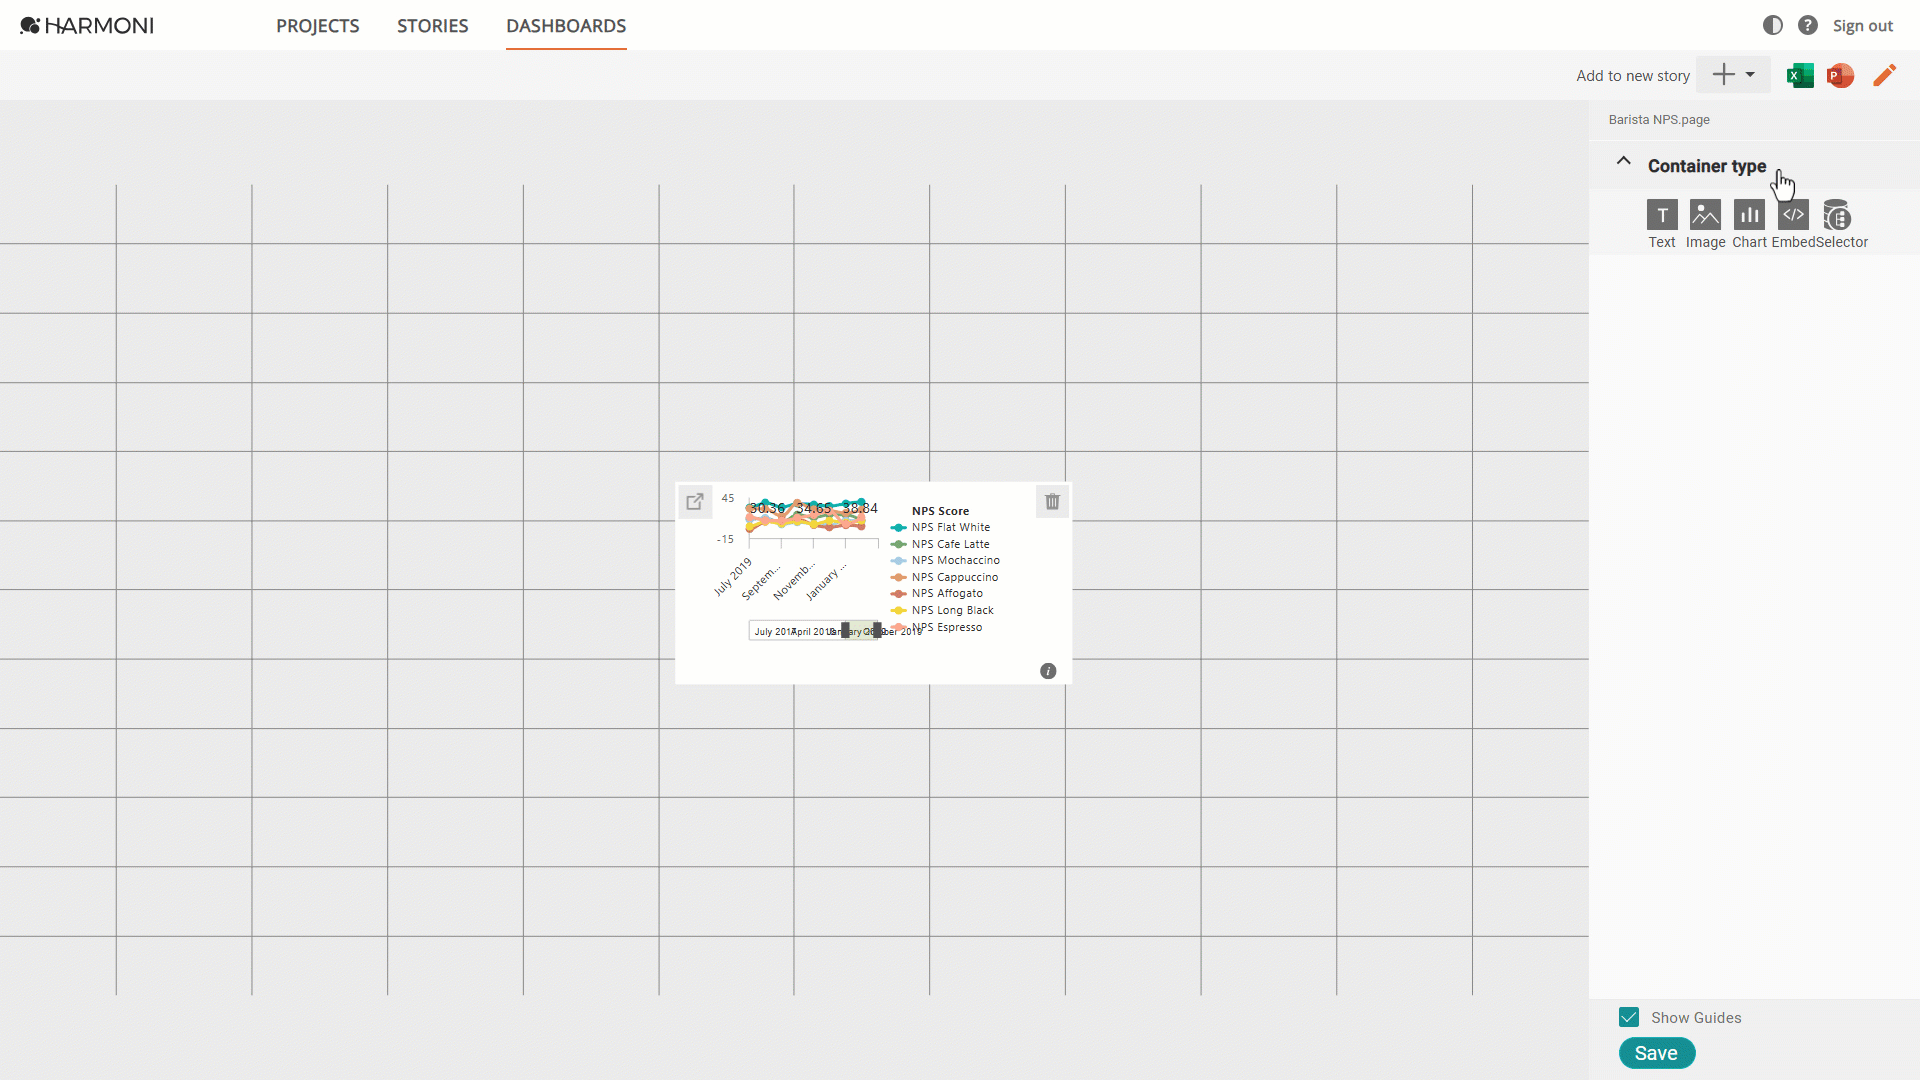Toggle NPS Cafe Latte legend entry

[x=940, y=544]
